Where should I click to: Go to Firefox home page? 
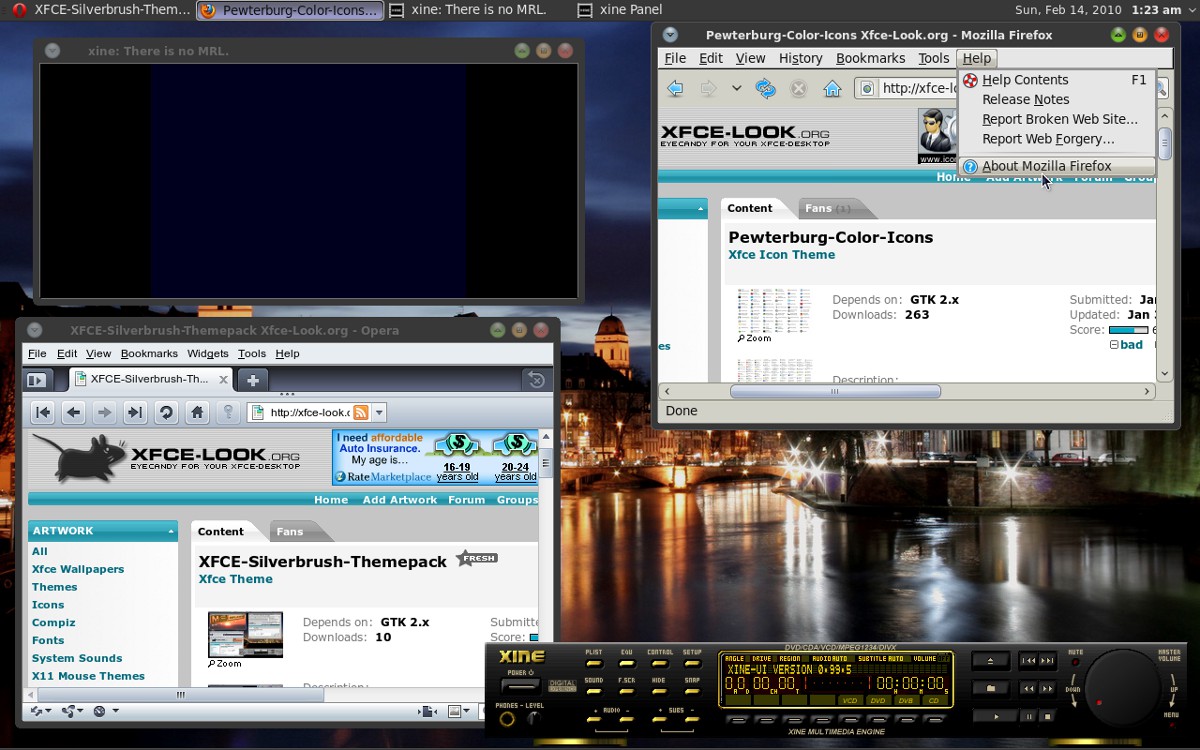(x=832, y=88)
